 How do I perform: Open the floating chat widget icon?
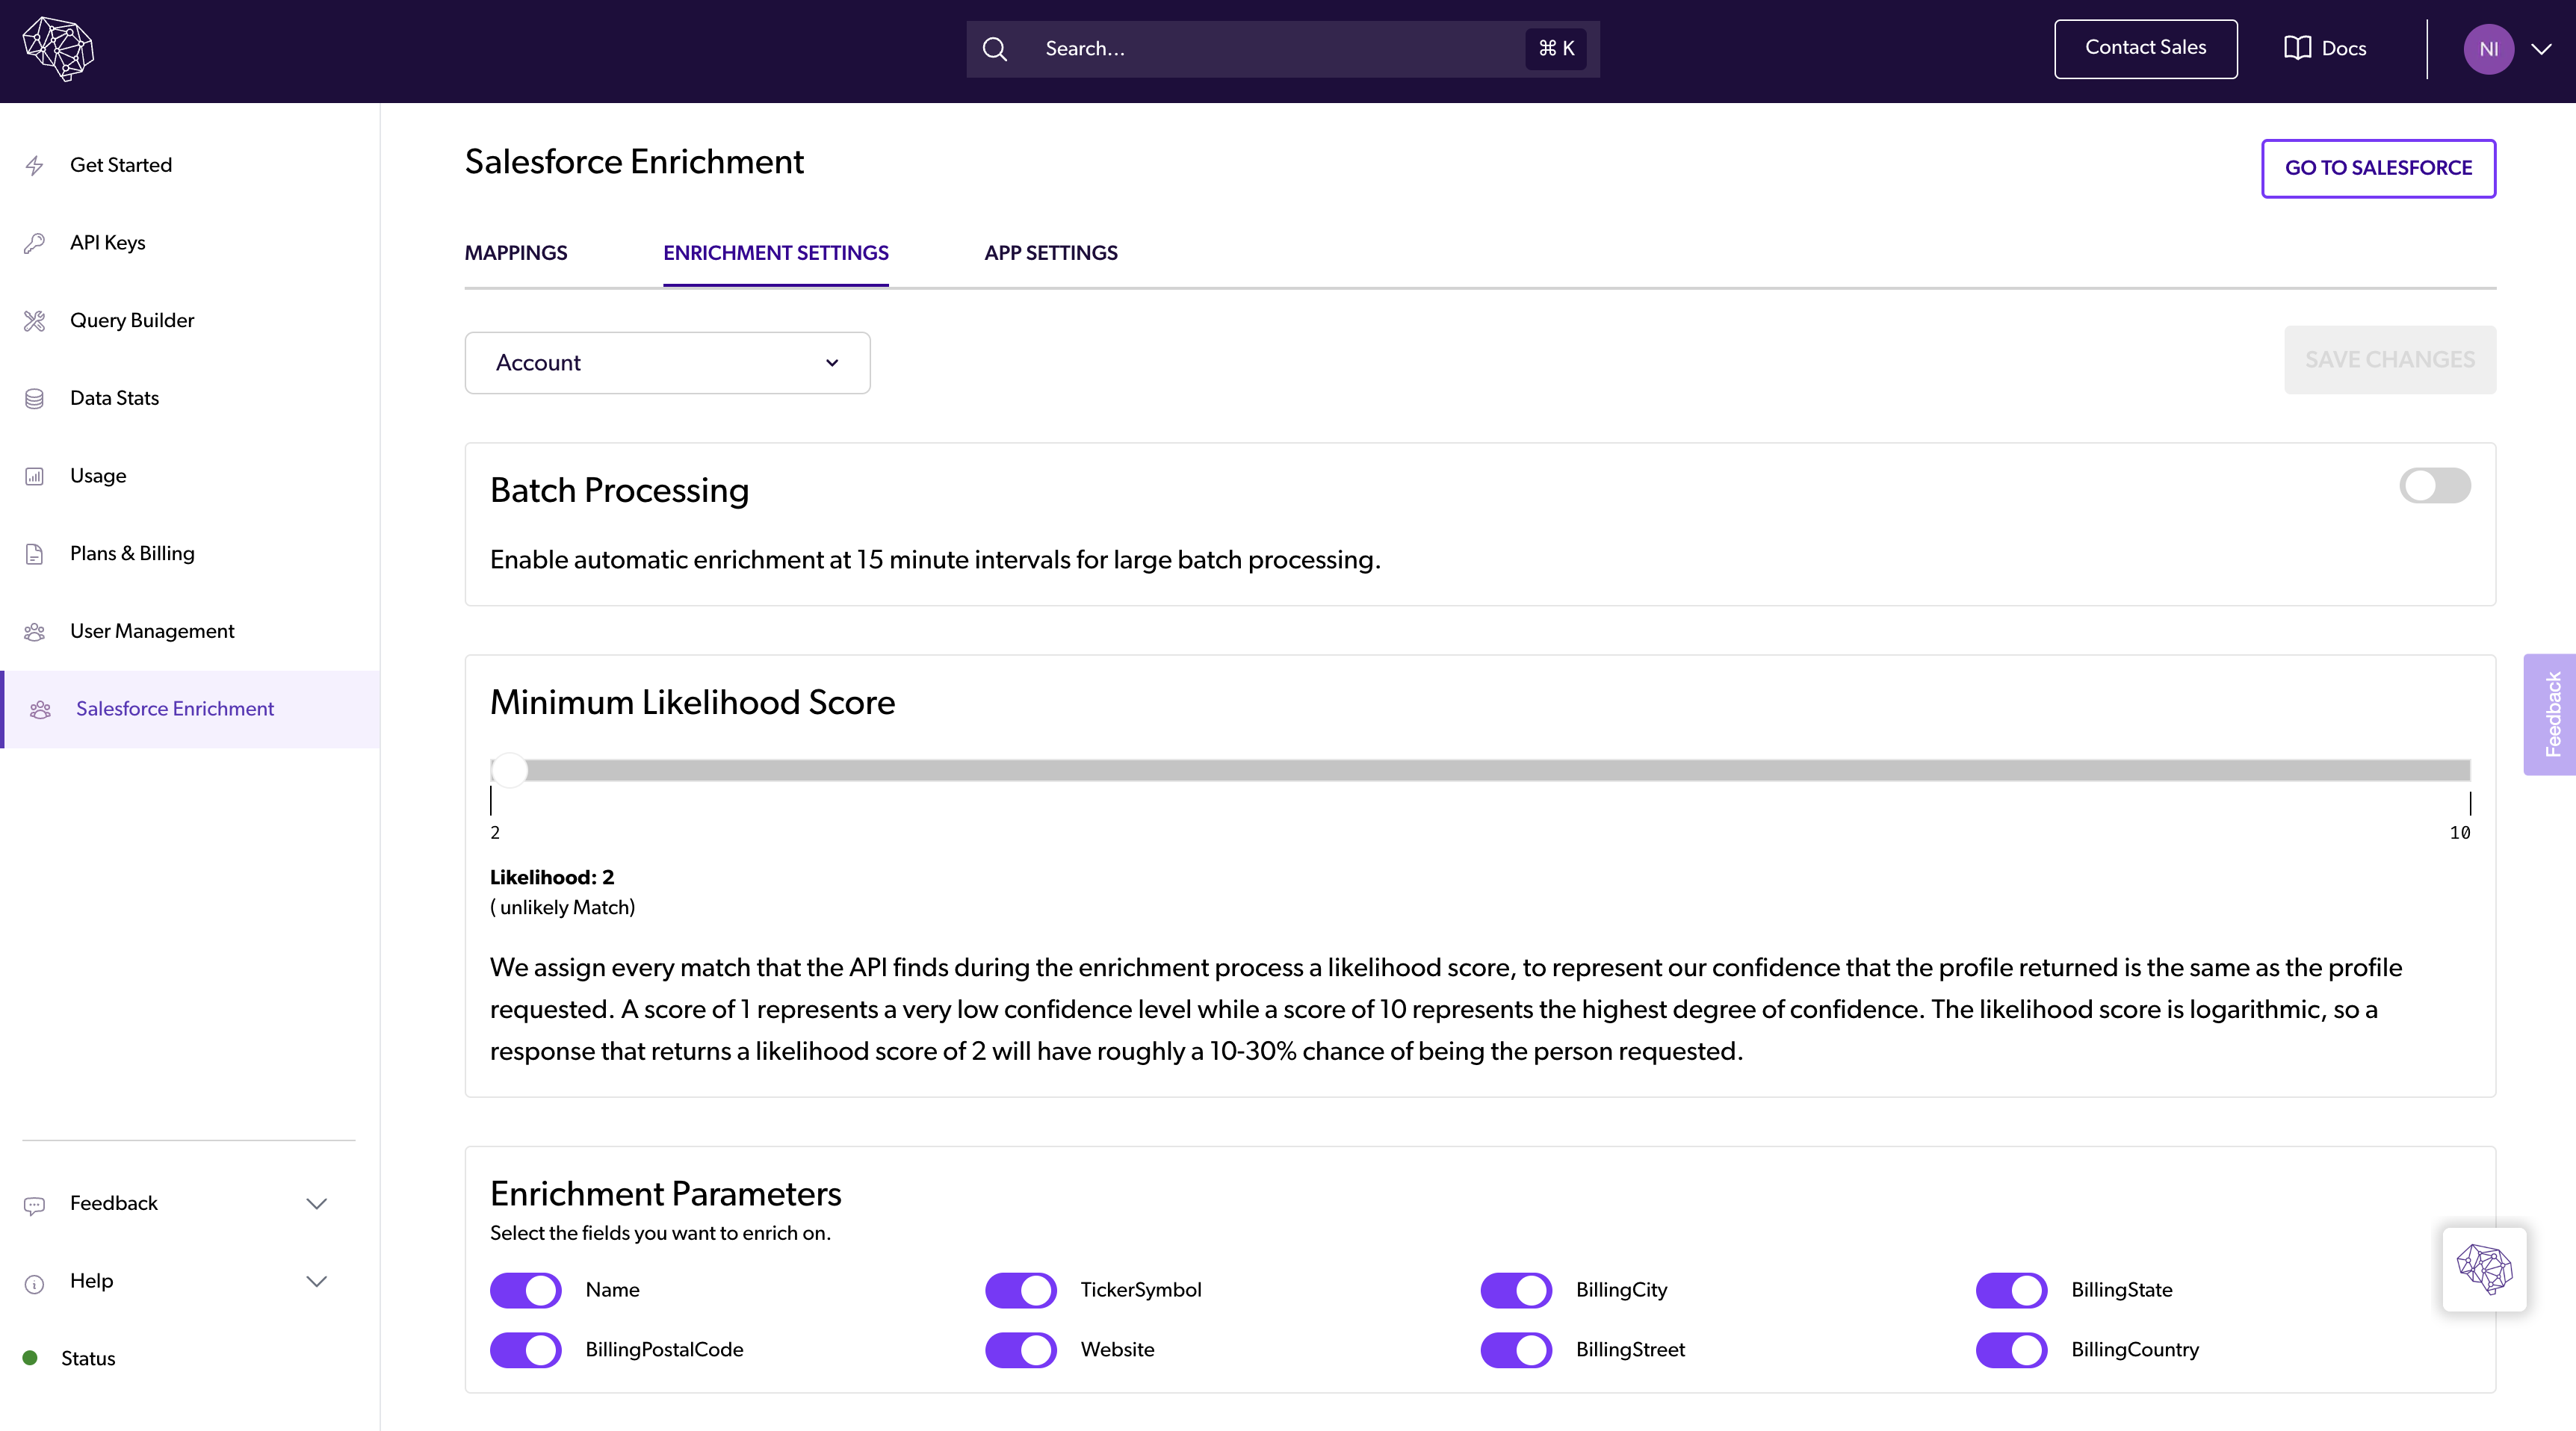pos(2484,1269)
